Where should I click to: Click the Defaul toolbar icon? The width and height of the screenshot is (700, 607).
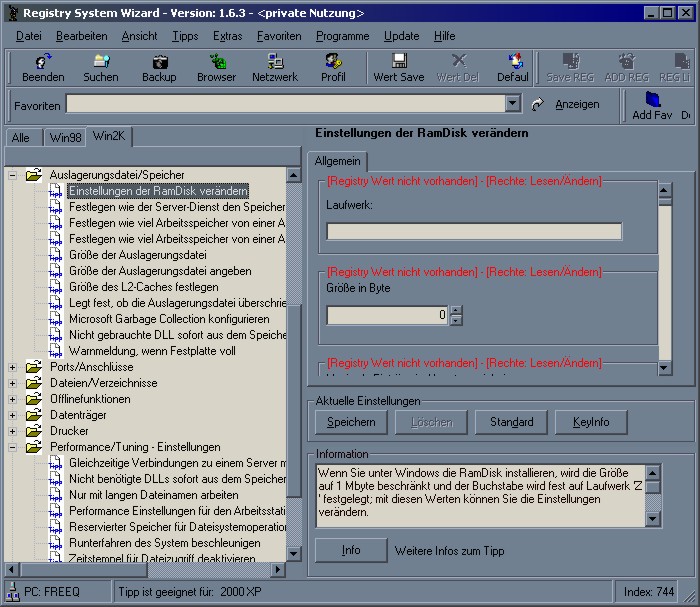coord(516,61)
